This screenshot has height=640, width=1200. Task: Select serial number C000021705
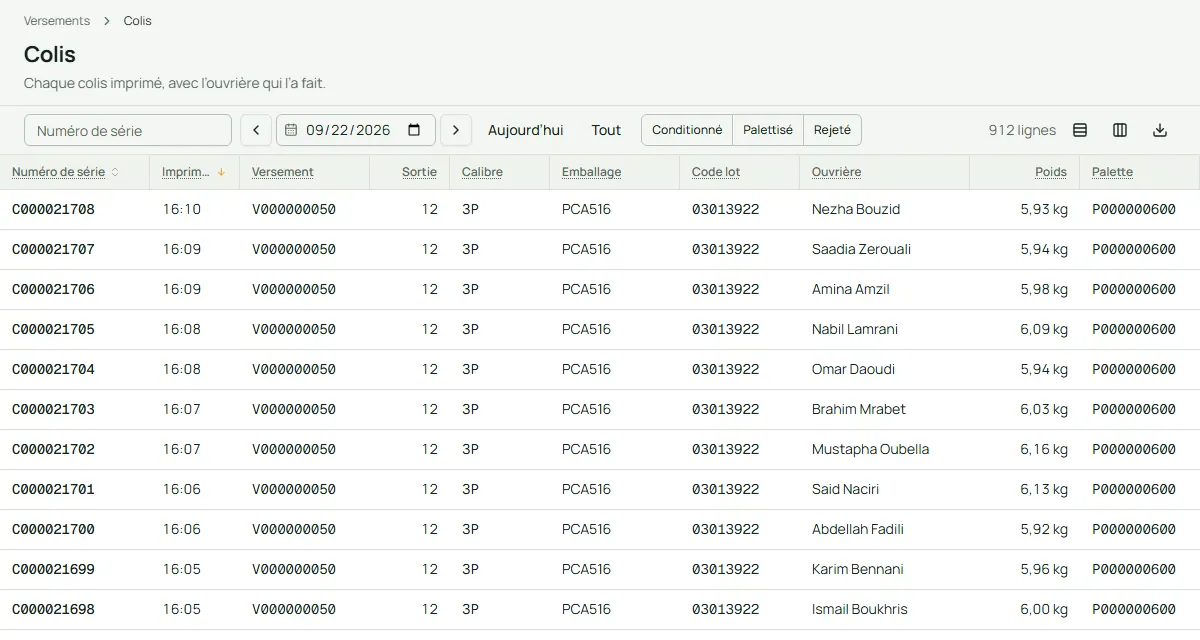pyautogui.click(x=53, y=330)
